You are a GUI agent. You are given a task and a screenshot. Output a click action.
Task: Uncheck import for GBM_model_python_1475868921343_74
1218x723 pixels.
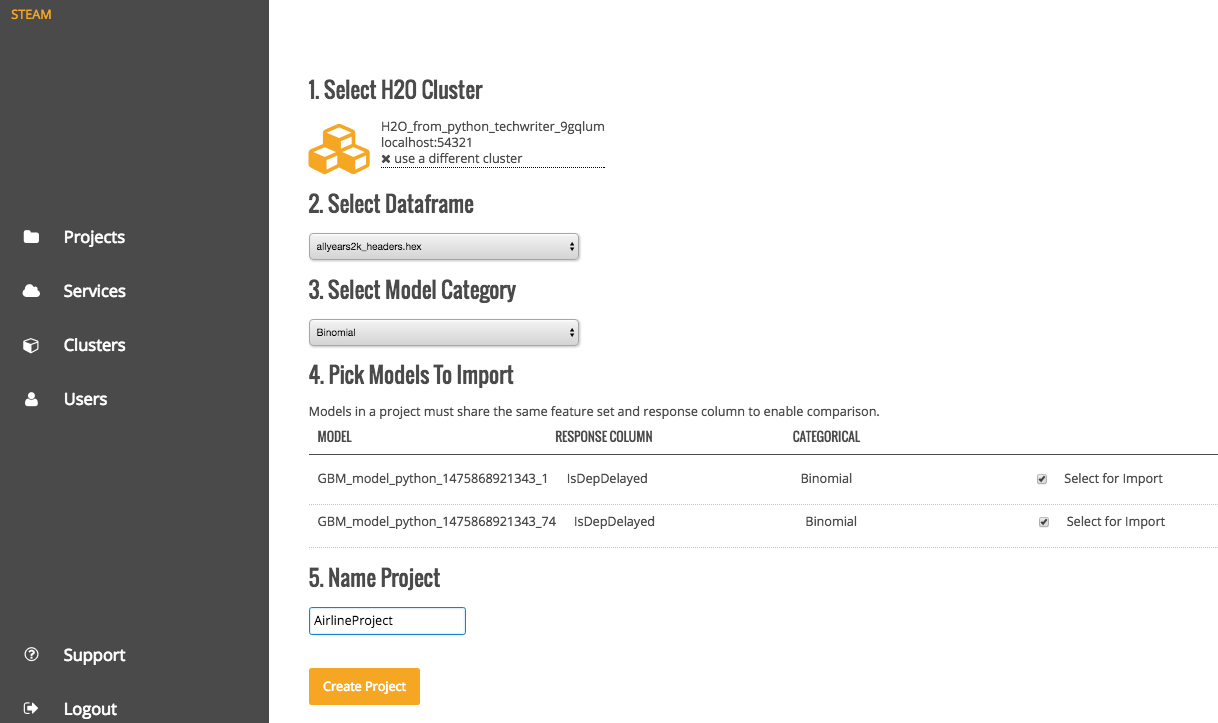point(1044,522)
